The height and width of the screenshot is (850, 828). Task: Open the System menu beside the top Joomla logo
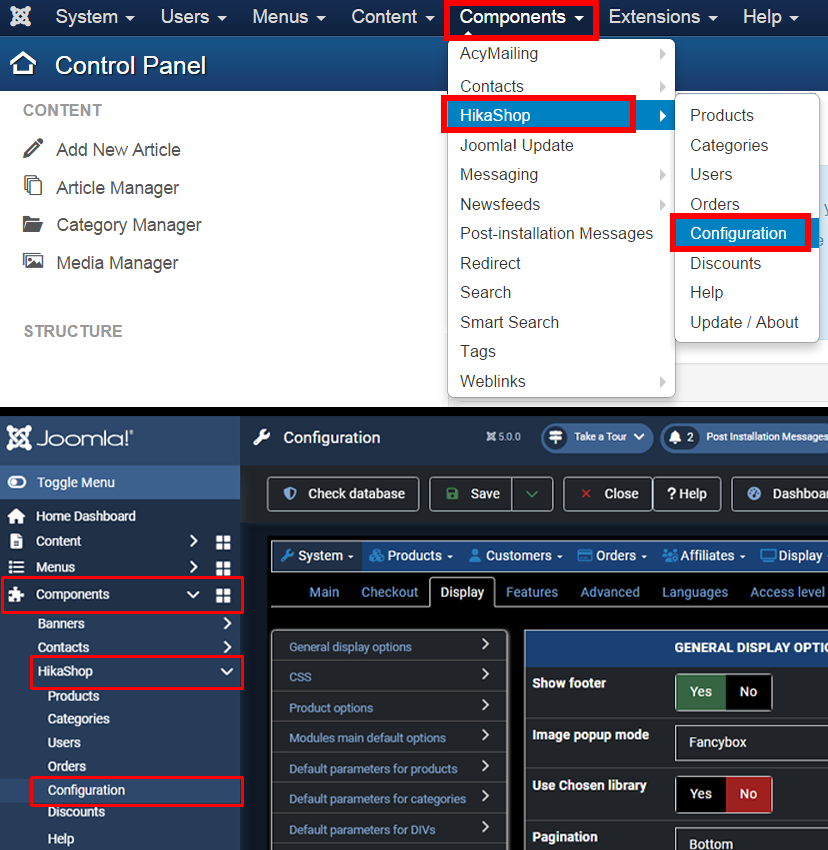tap(95, 17)
